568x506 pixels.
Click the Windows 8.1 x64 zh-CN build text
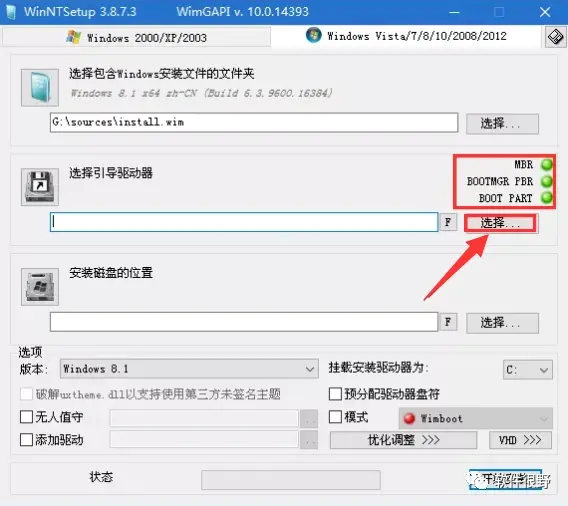coord(201,93)
